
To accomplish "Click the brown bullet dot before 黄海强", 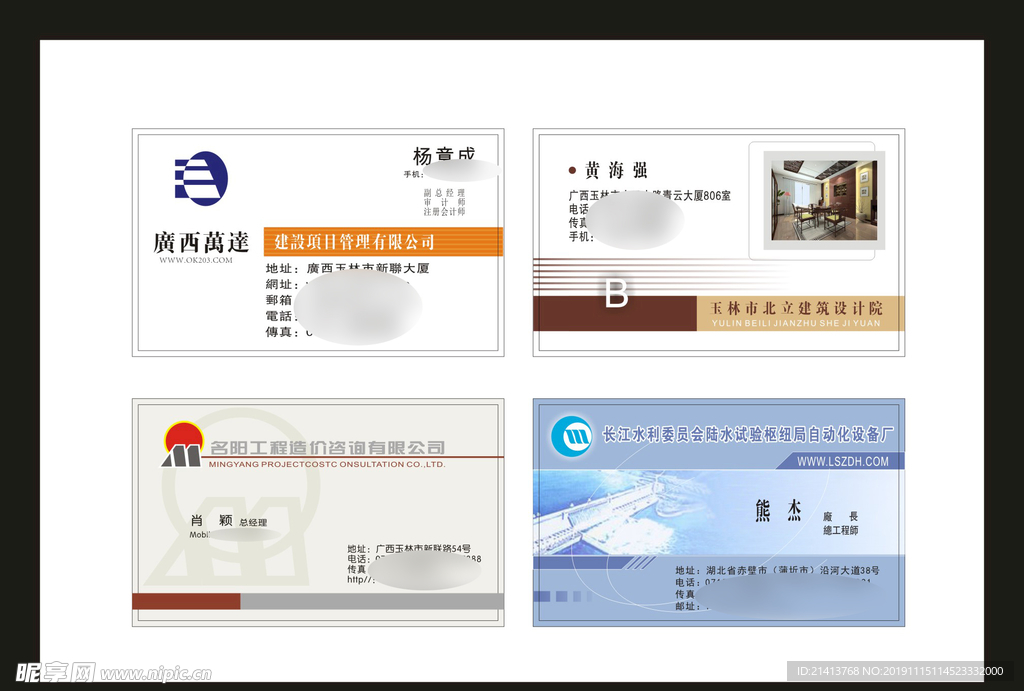I will (572, 171).
